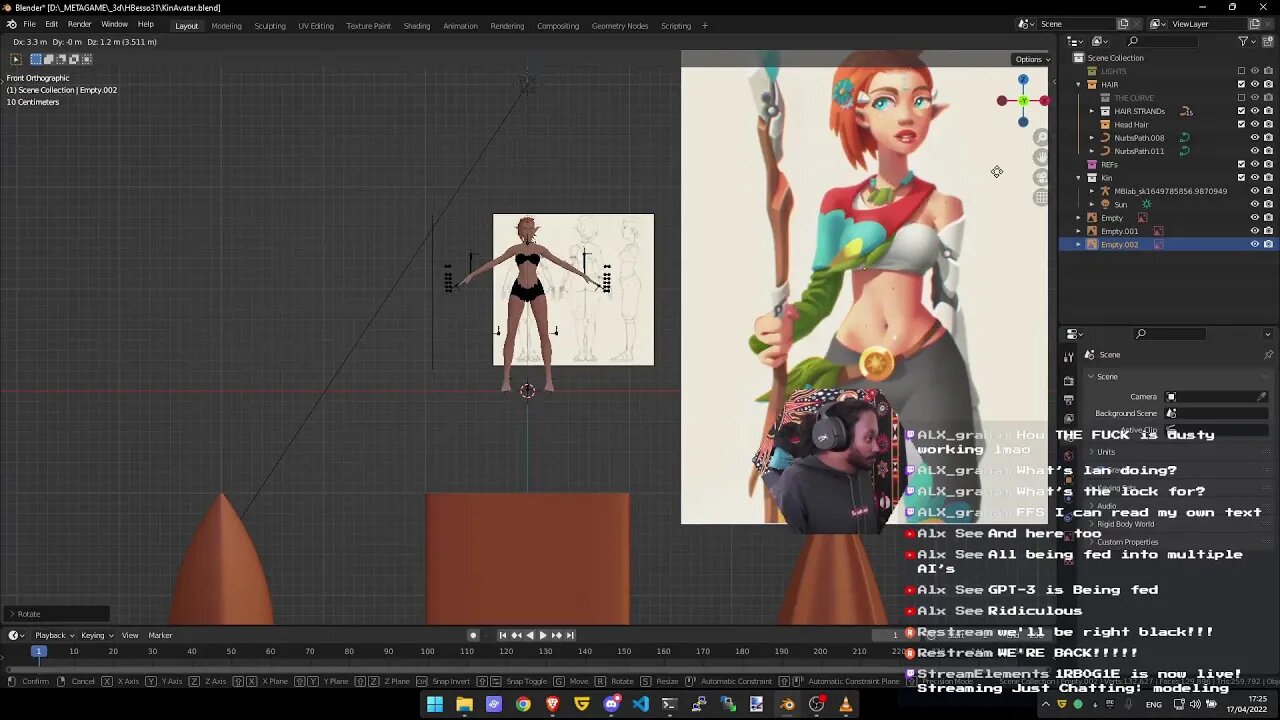Pin the properties editor context
The height and width of the screenshot is (720, 1280).
click(x=1268, y=355)
